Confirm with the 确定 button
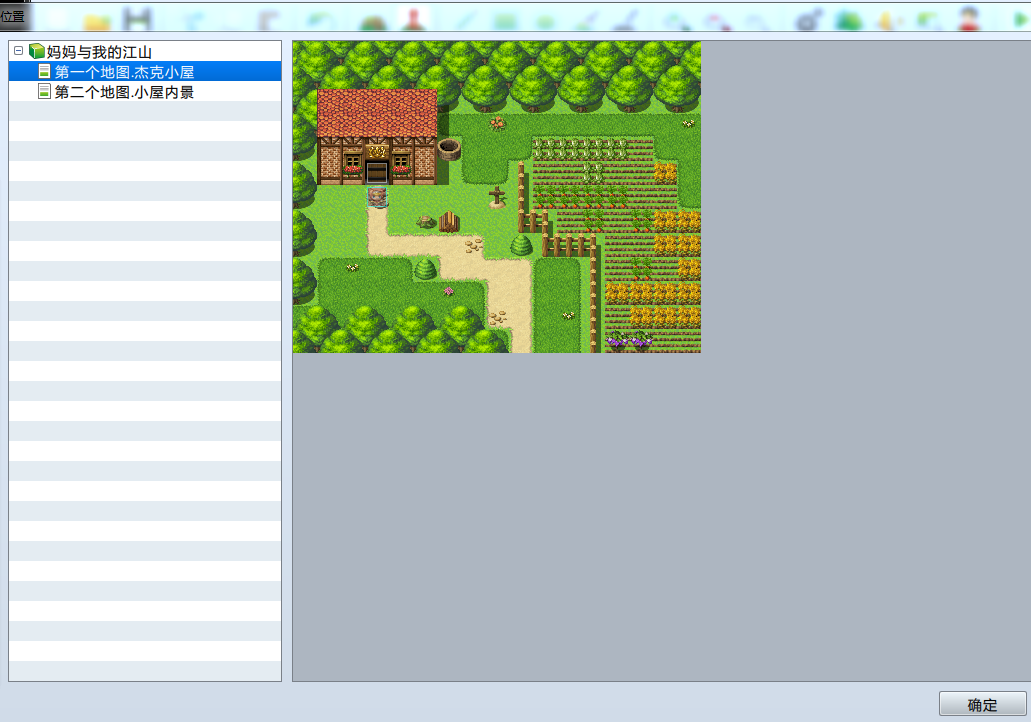Viewport: 1031px width, 722px height. pos(982,704)
